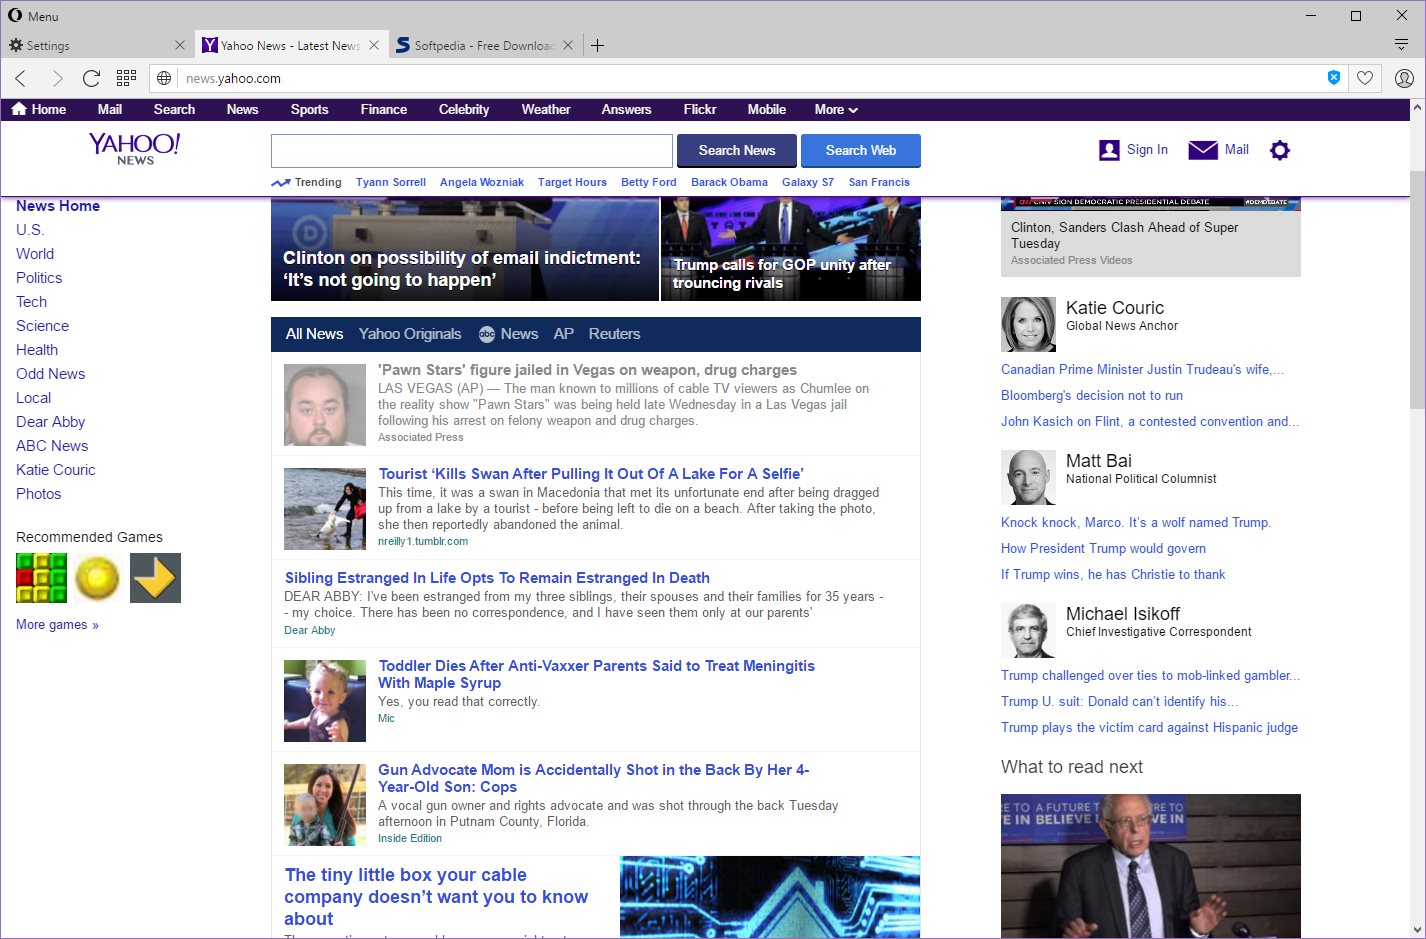Screen dimensions: 1426x939
Task: Click the browser Forward arrow
Action: coord(57,78)
